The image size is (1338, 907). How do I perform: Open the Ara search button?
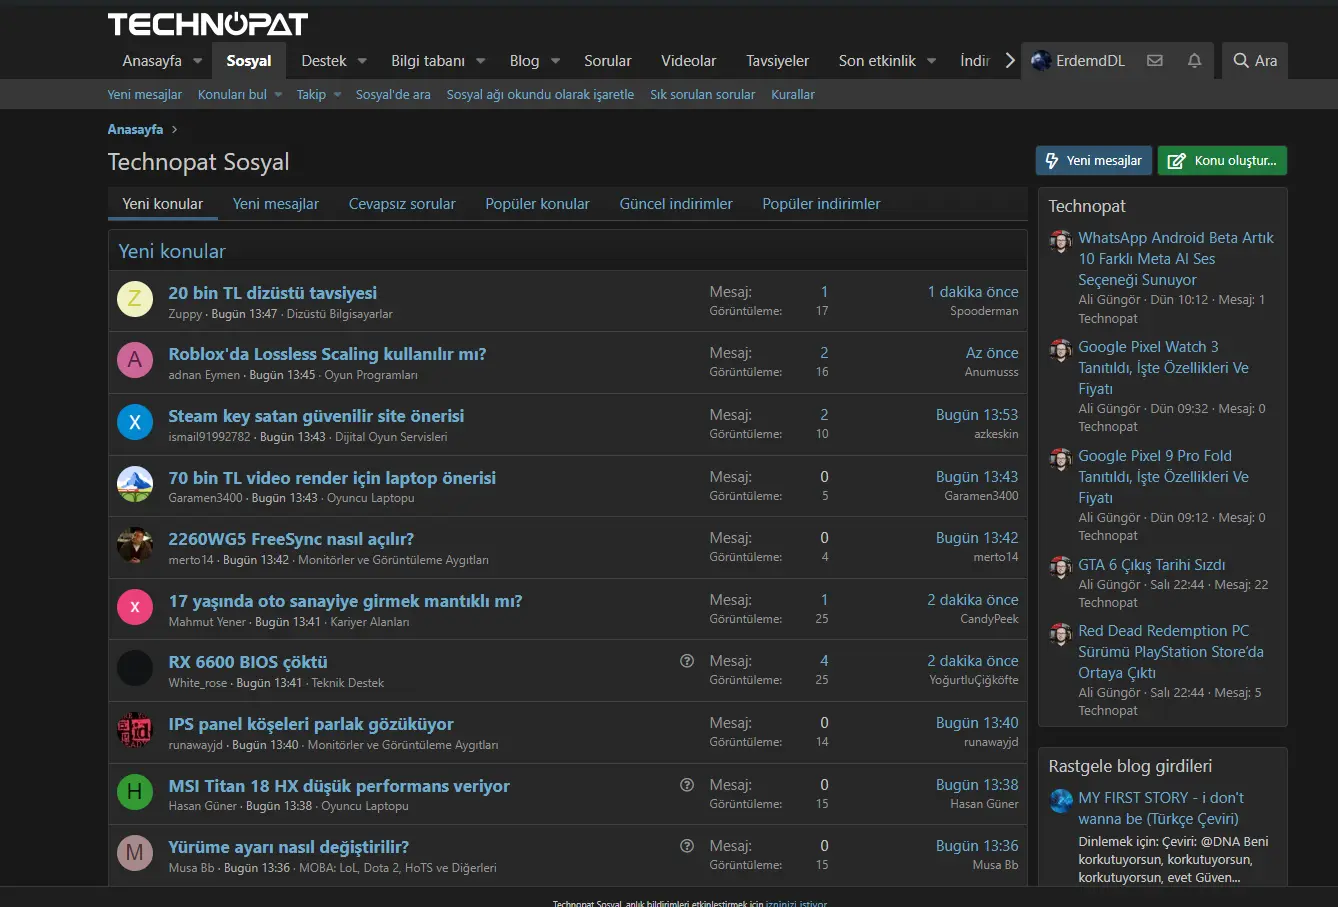[1255, 61]
